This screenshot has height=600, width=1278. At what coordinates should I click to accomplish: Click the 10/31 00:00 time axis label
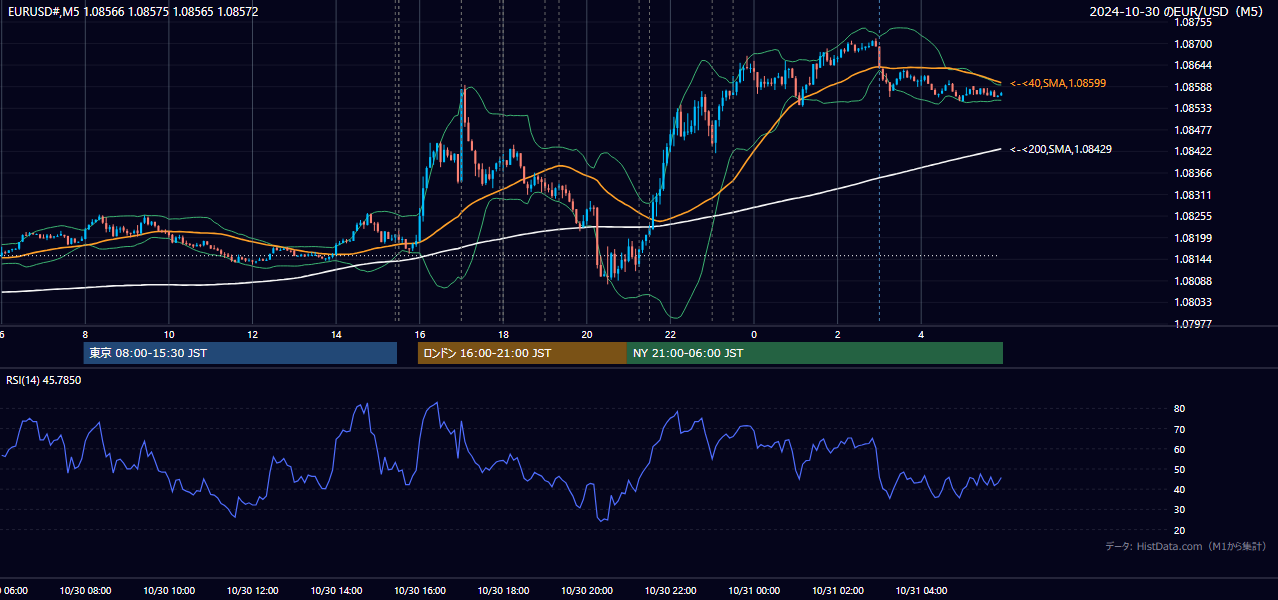(754, 591)
